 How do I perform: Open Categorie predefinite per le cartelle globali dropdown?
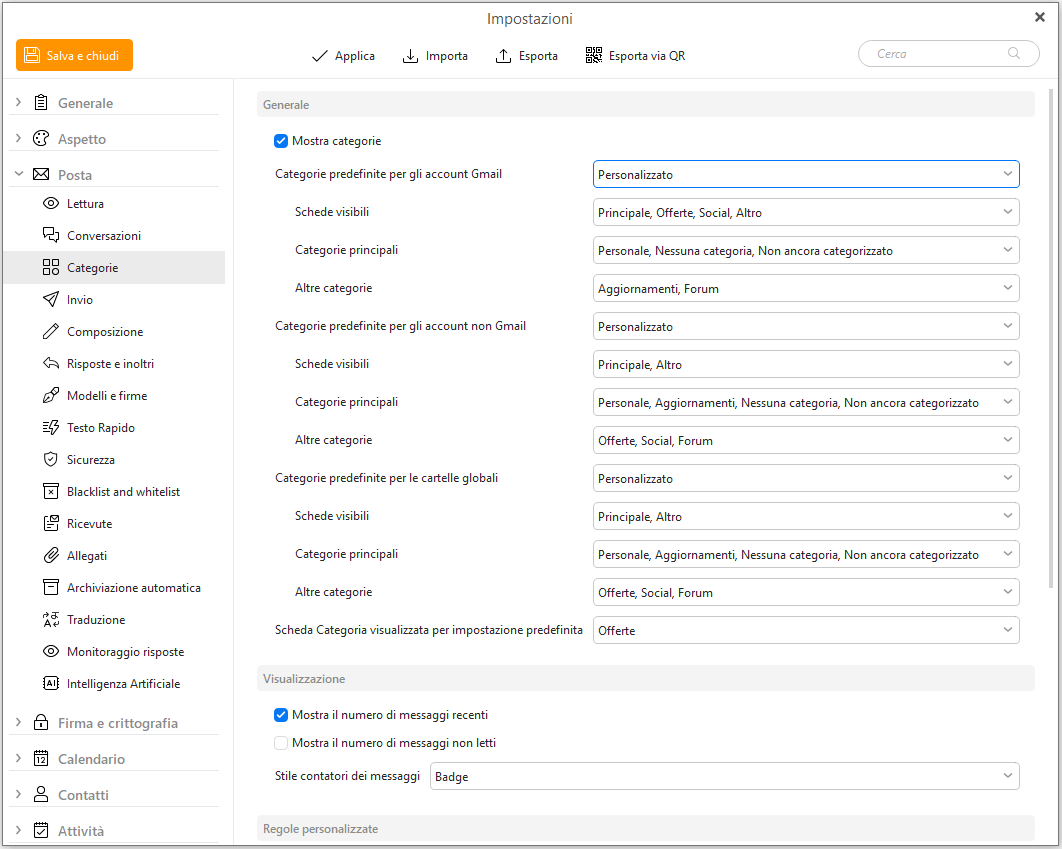pyautogui.click(x=806, y=478)
